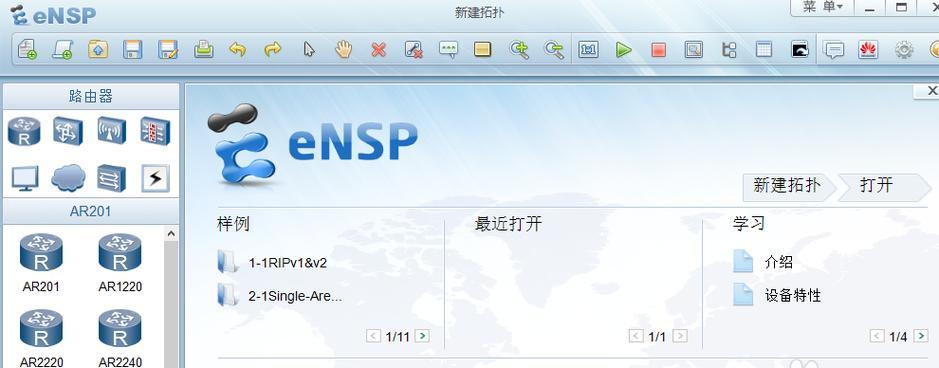Select the router device category icon
This screenshot has width=939, height=368.
(x=24, y=131)
